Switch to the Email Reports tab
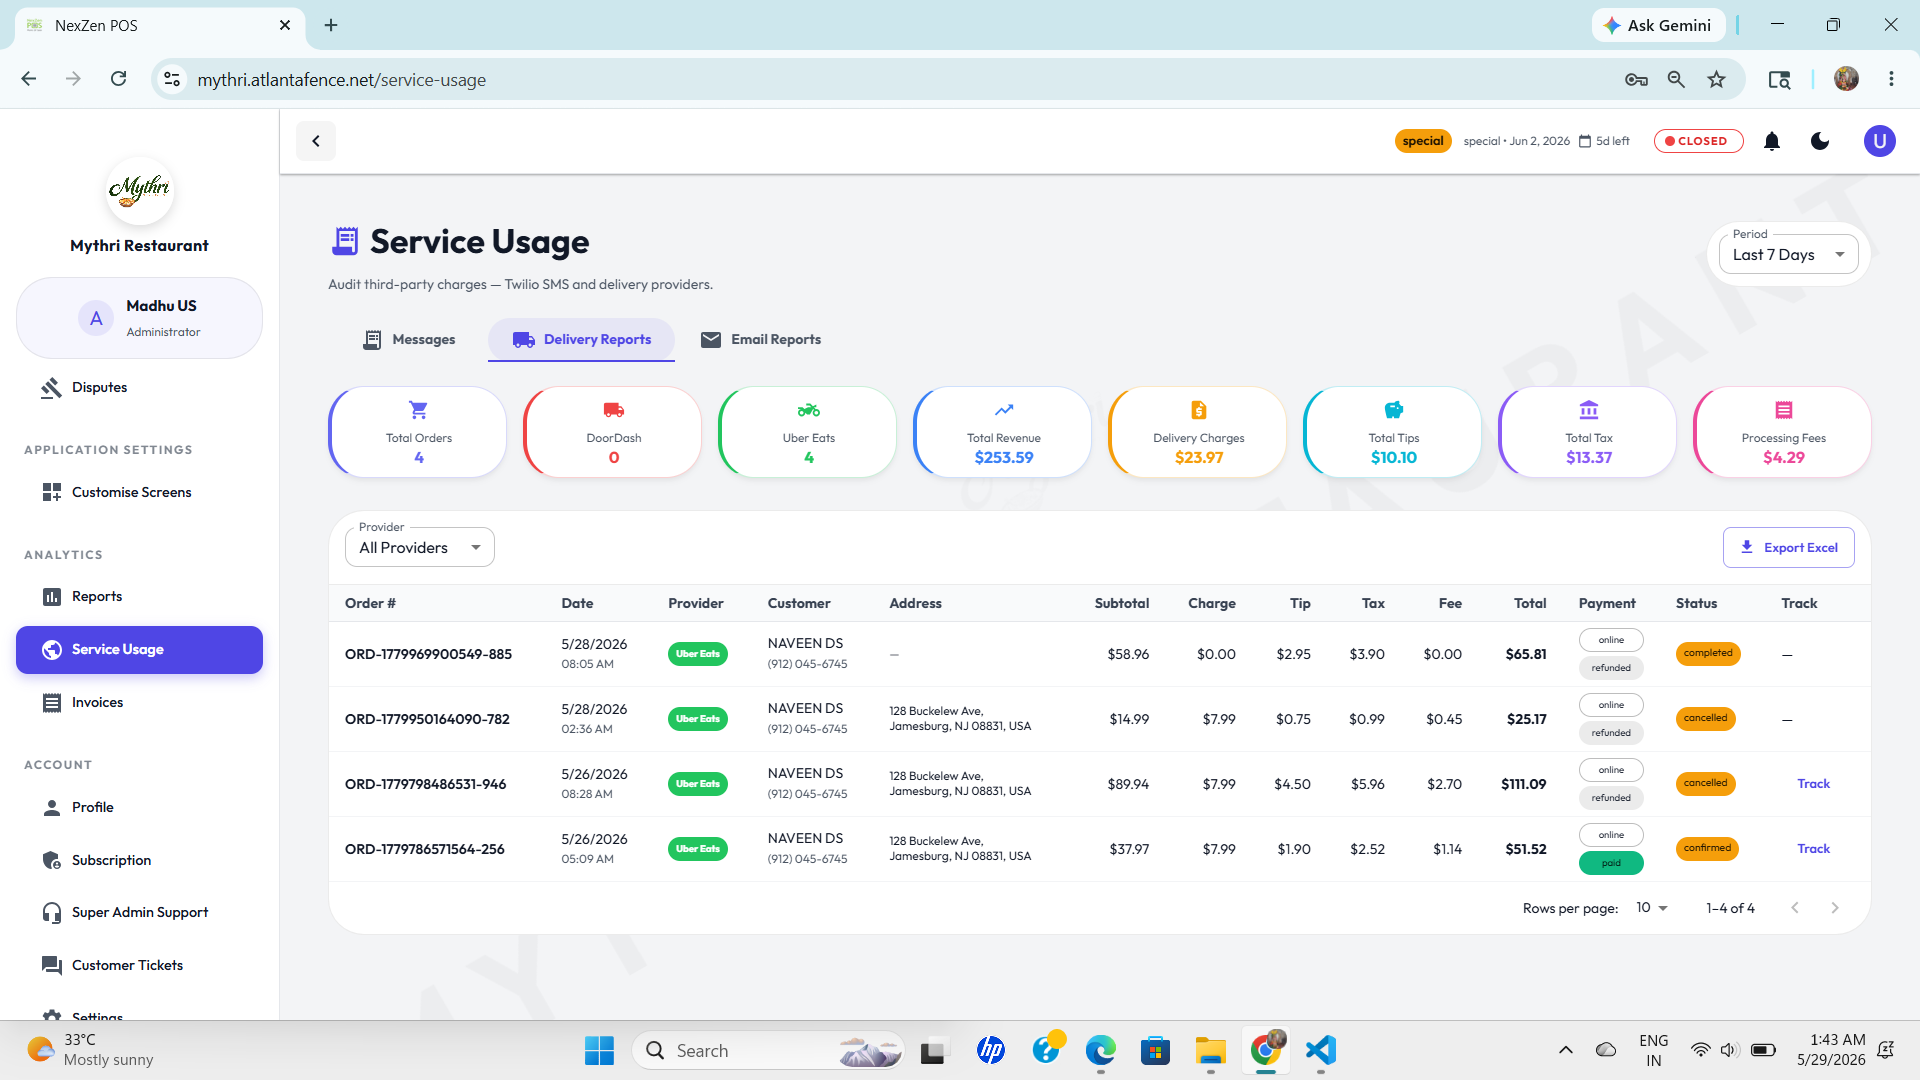The image size is (1920, 1080). (x=761, y=339)
